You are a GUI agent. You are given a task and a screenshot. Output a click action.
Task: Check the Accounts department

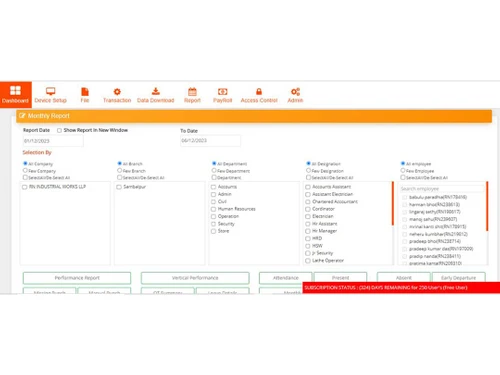tap(214, 187)
